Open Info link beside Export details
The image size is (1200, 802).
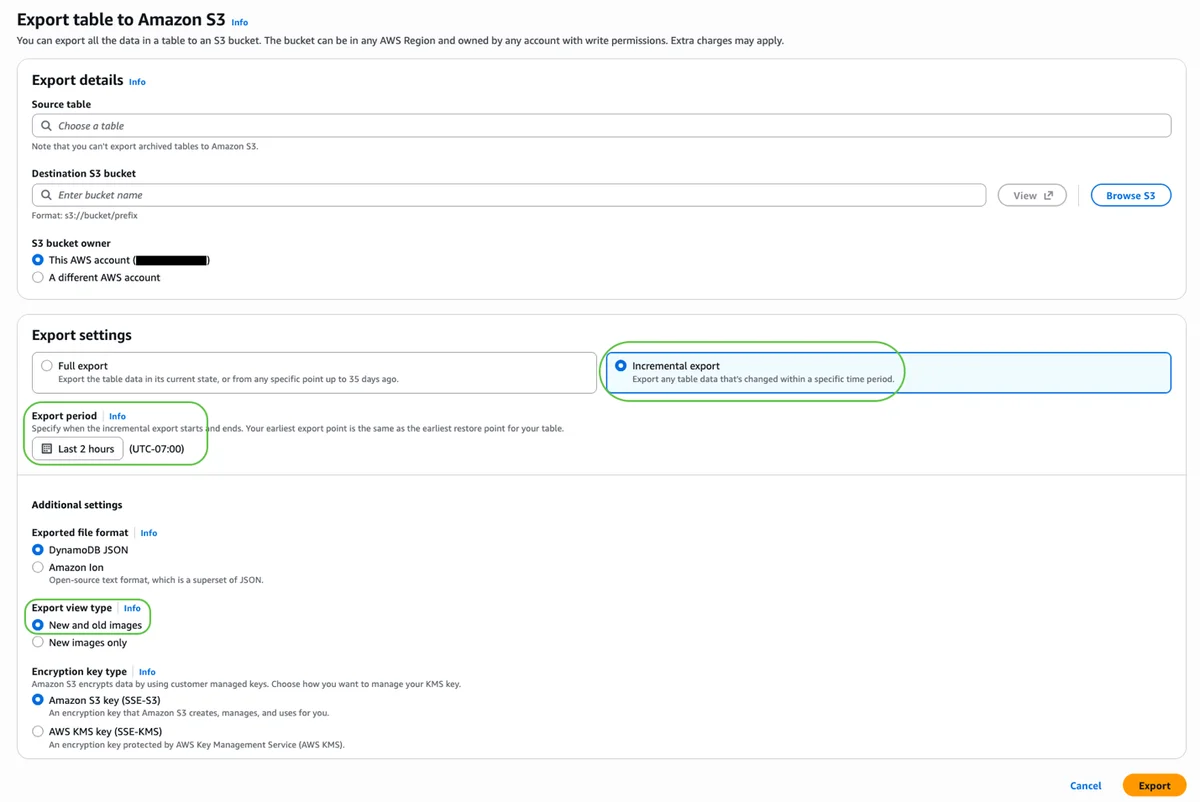tap(137, 82)
